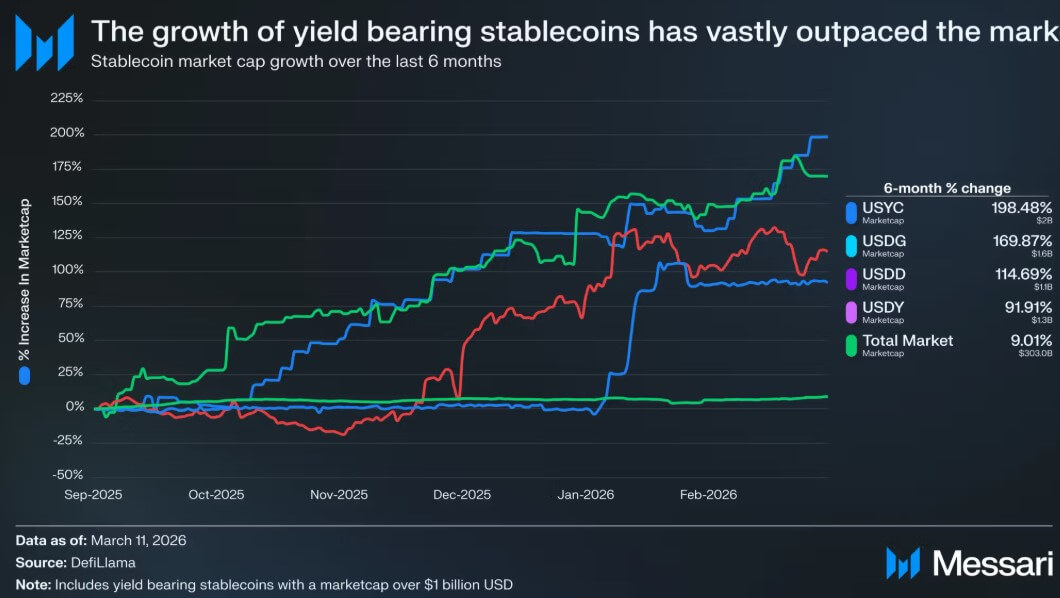Click the Sep-2025 x-axis label
Viewport: 1060px width, 598px height.
93,494
